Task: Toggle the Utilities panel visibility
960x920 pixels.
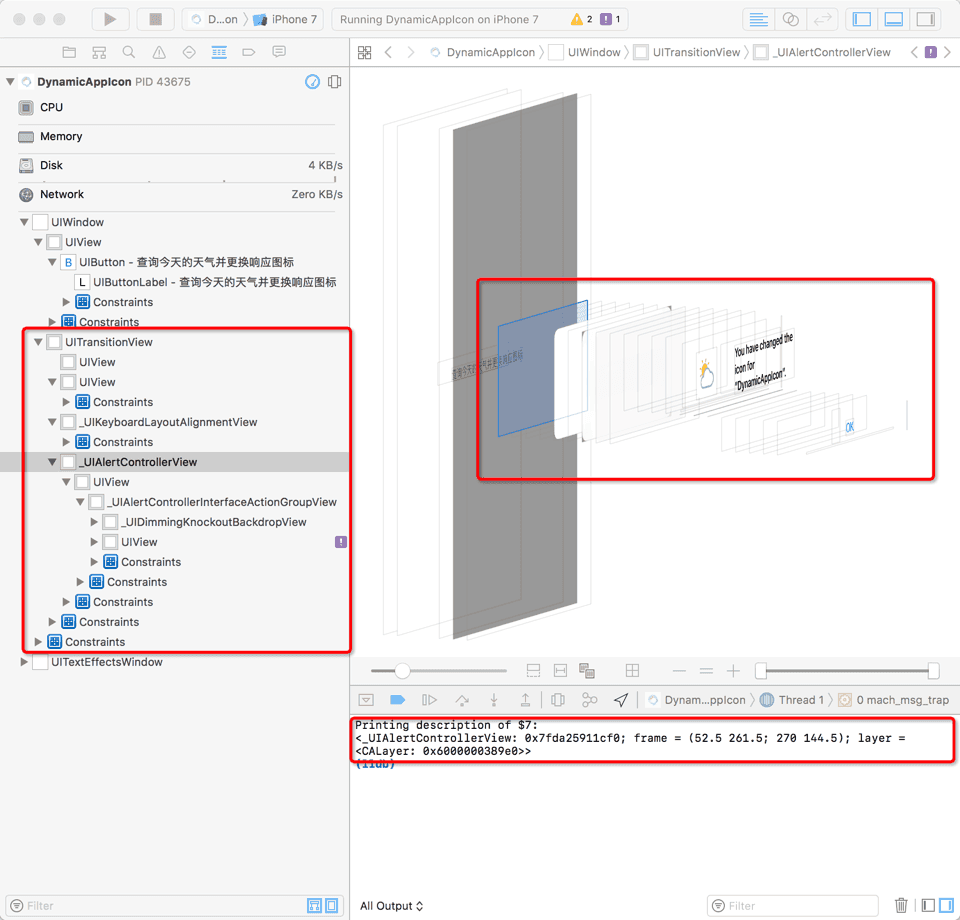Action: click(x=925, y=20)
